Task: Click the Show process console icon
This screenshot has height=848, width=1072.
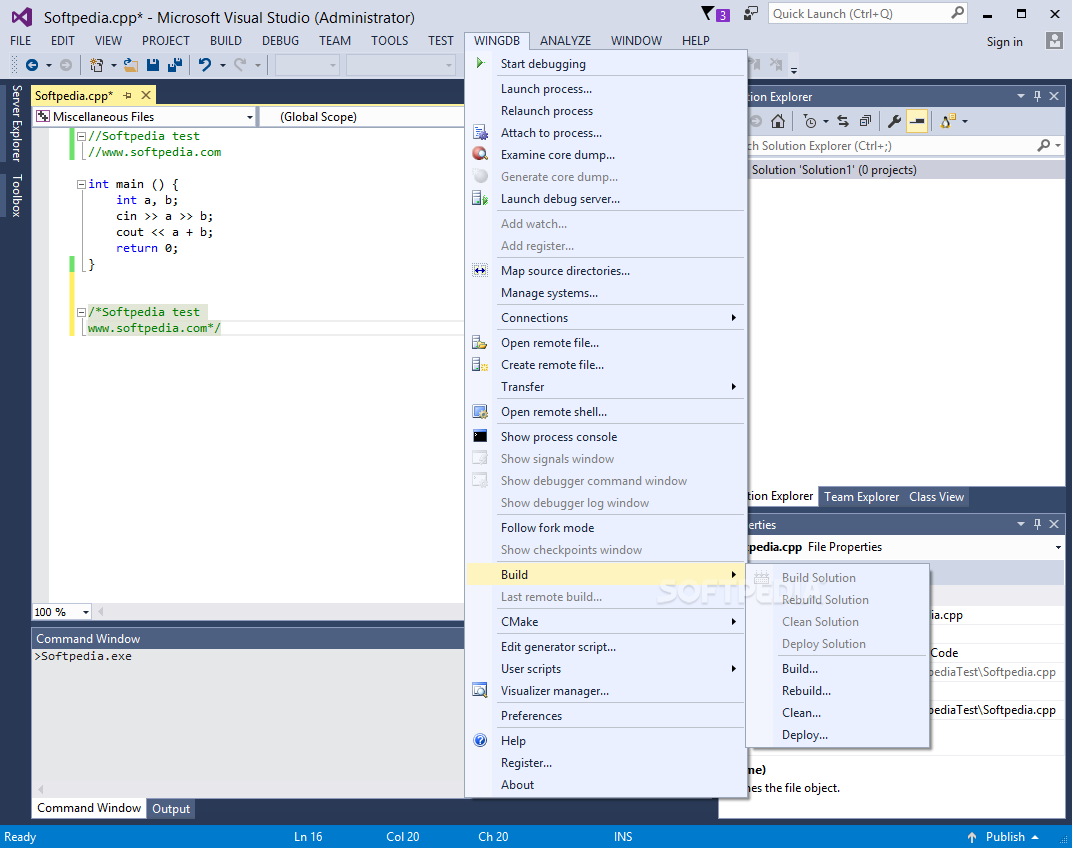Action: click(481, 436)
